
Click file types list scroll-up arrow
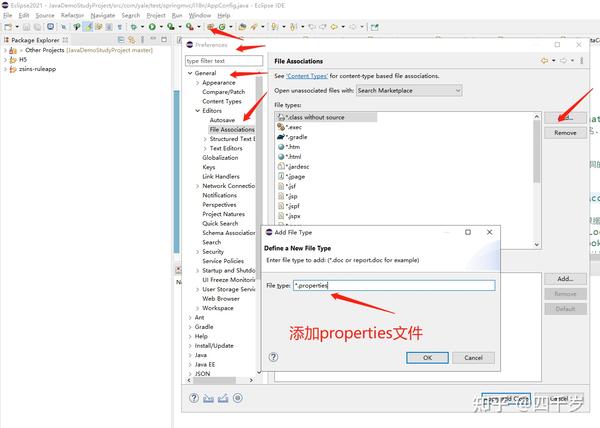537,116
